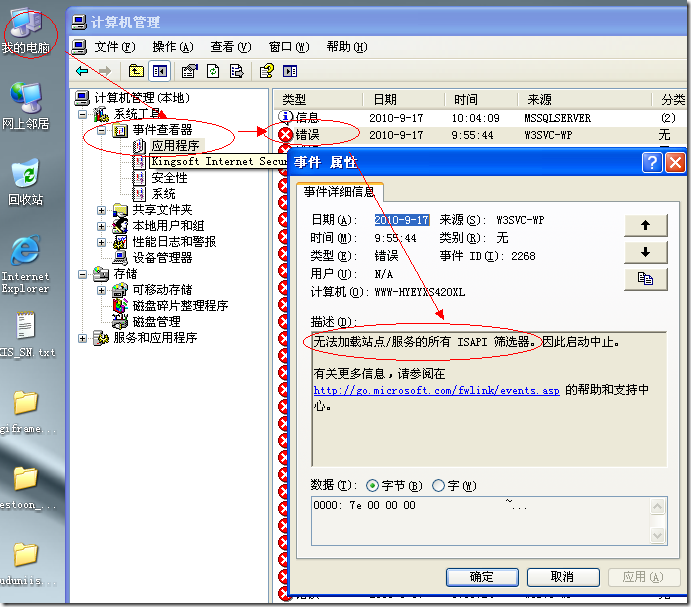Click the Previous event up-arrow button
This screenshot has width=691, height=607.
(x=646, y=225)
